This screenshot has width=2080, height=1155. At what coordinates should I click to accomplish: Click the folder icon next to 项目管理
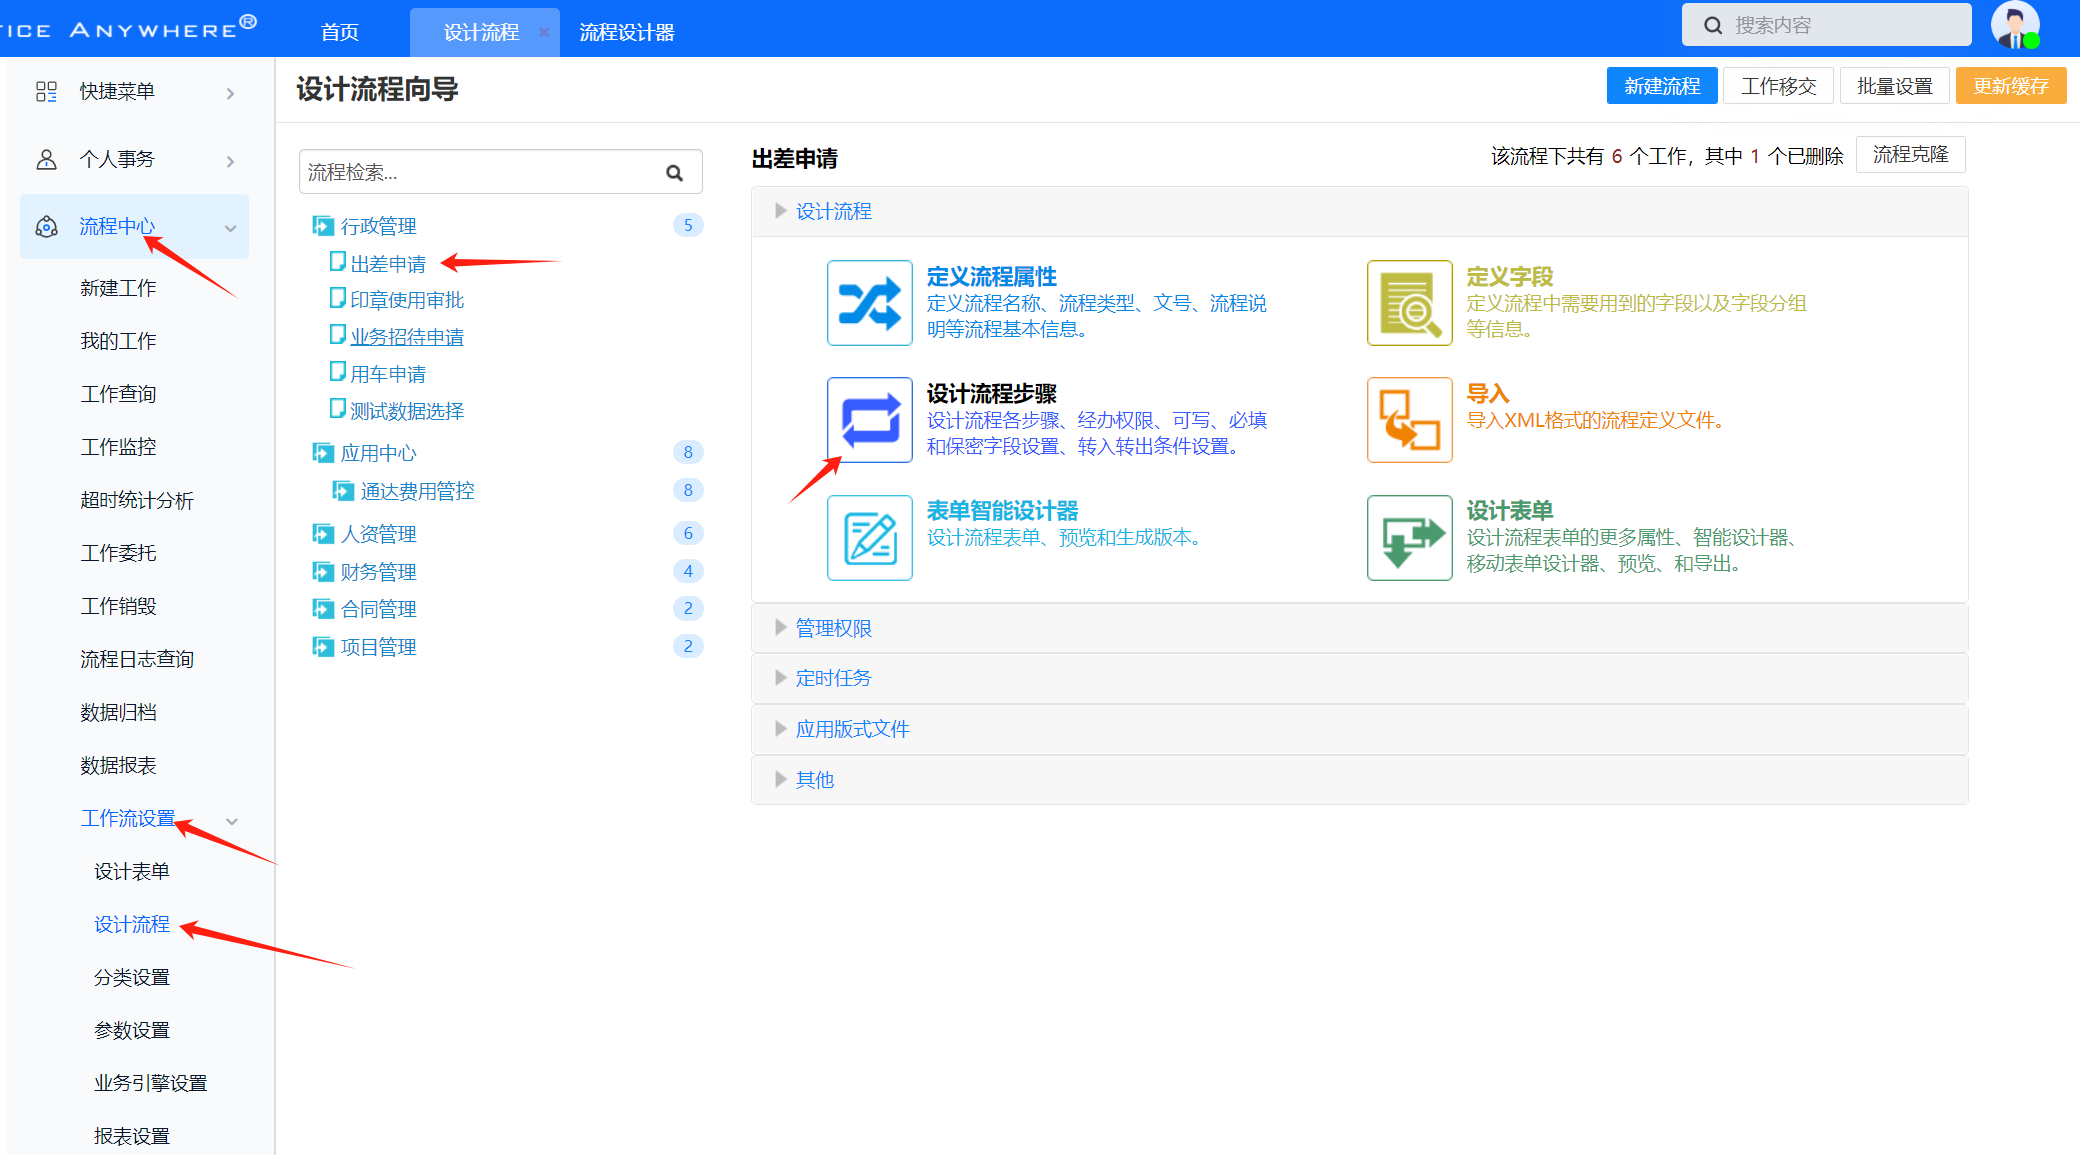pyautogui.click(x=322, y=647)
